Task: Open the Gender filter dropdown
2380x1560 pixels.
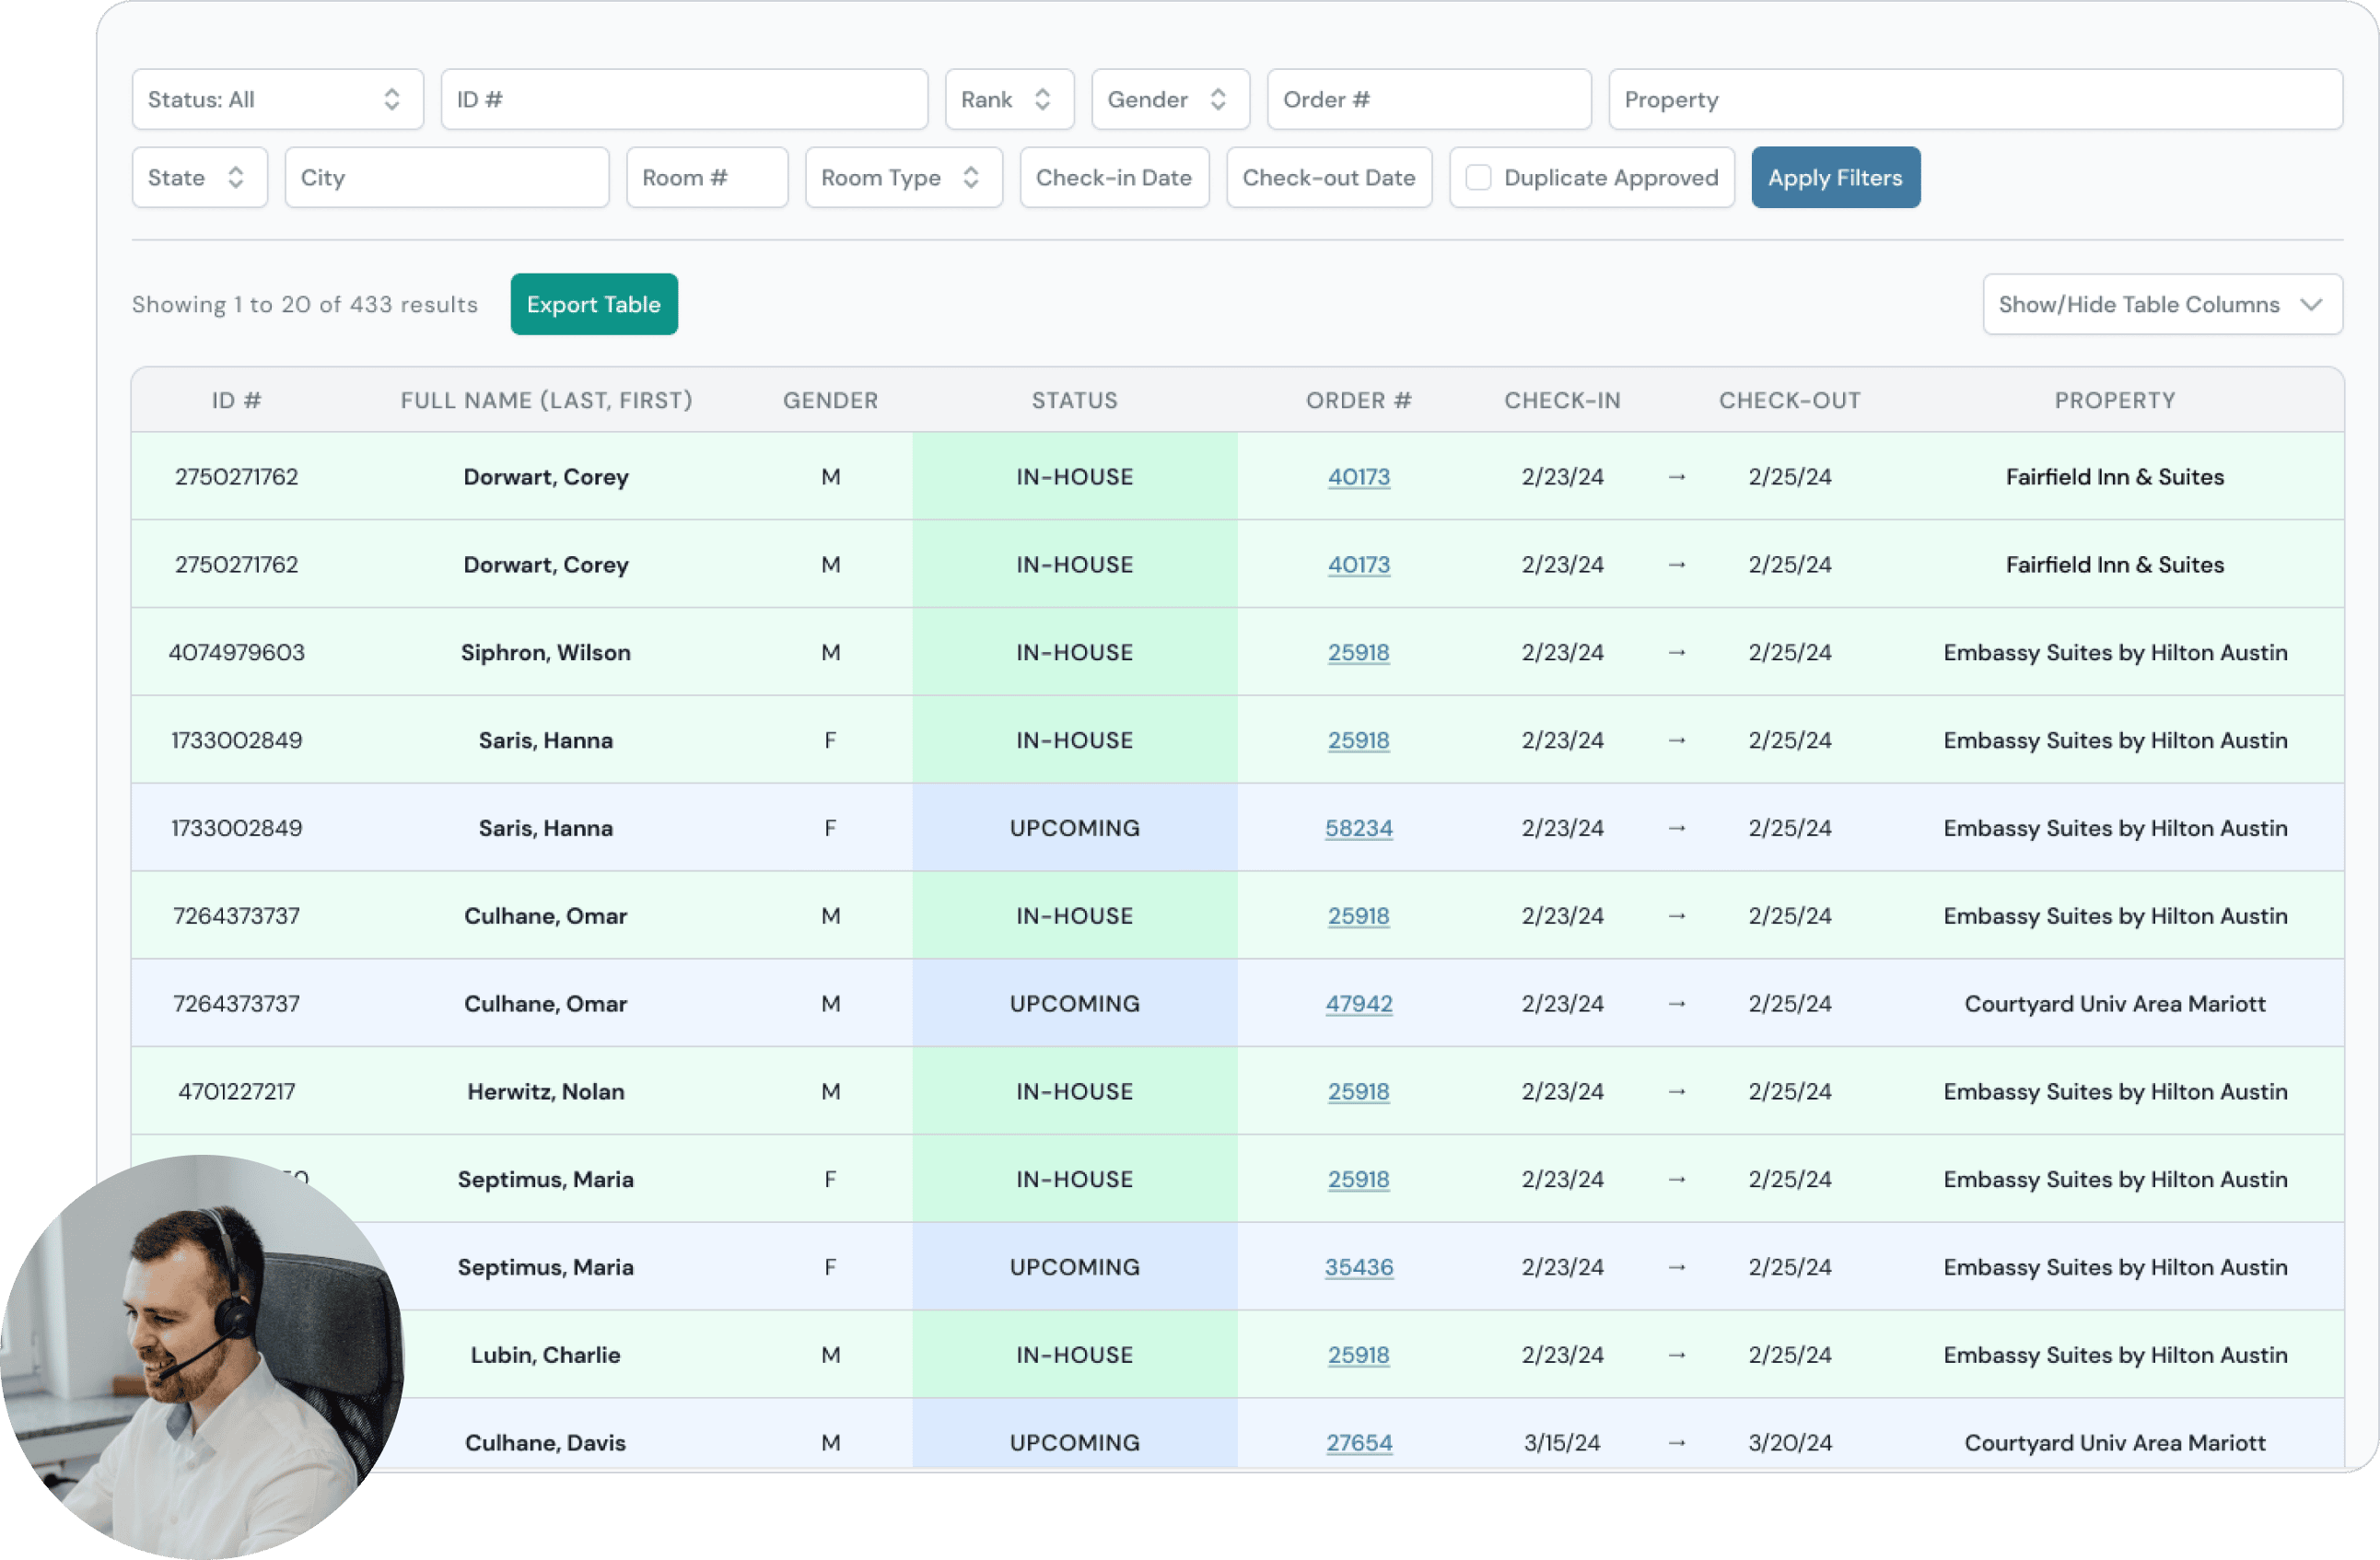Action: (1169, 99)
